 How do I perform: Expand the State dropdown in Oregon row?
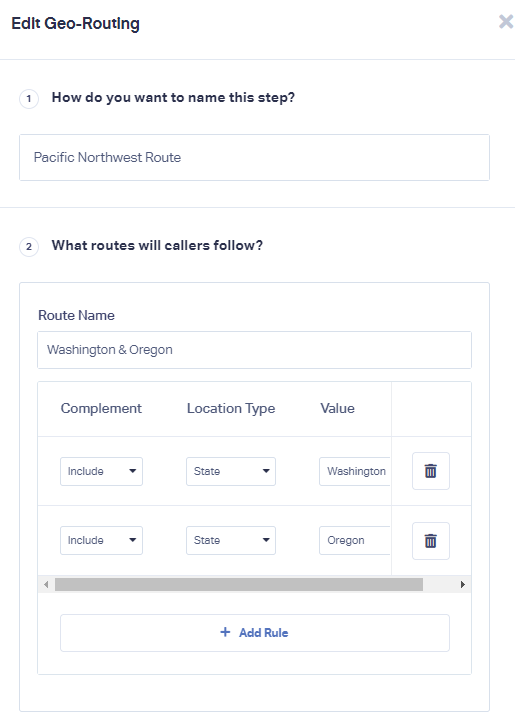tap(231, 540)
